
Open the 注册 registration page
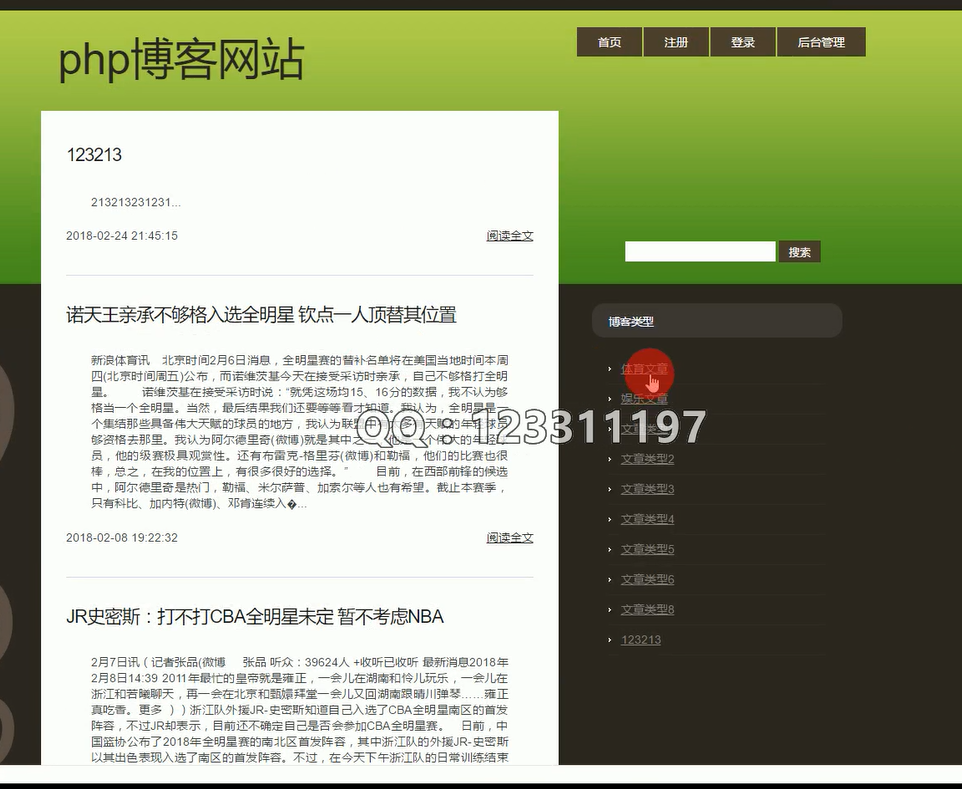point(676,42)
